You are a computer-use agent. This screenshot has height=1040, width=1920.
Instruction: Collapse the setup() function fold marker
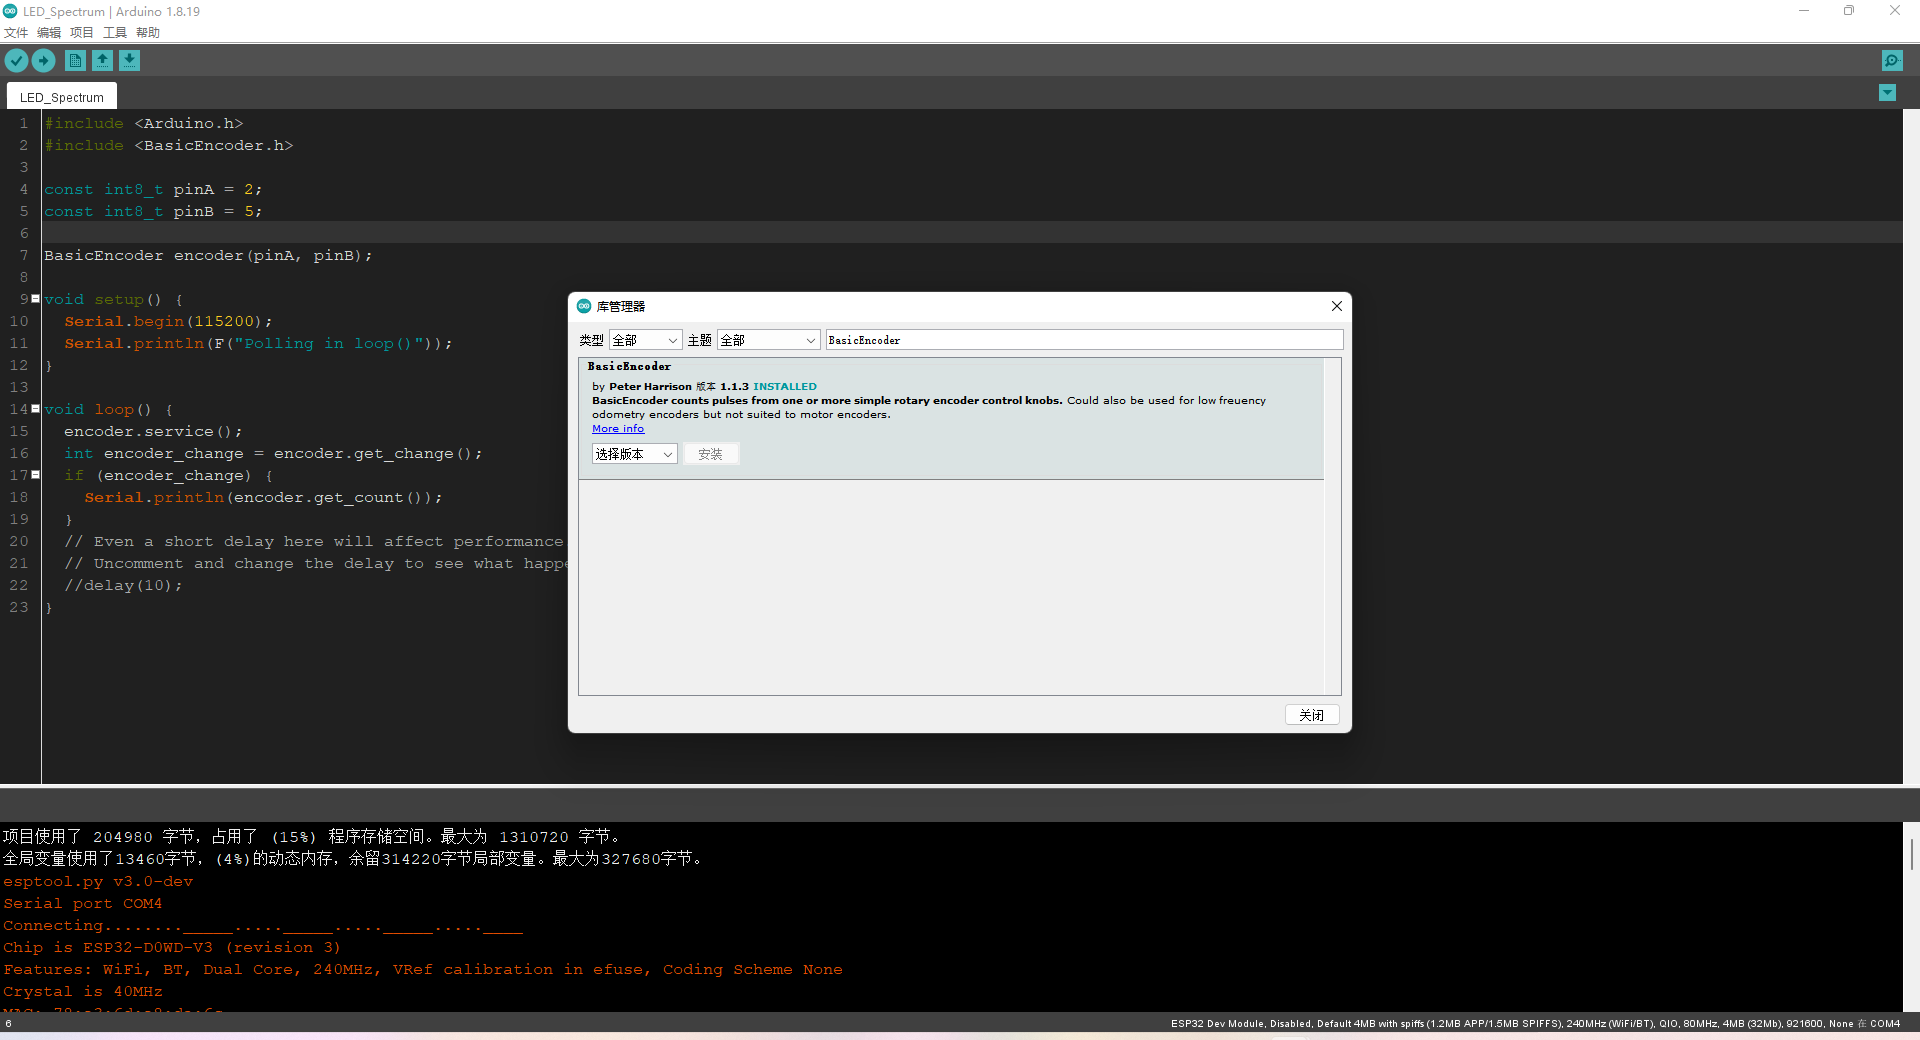coord(36,298)
